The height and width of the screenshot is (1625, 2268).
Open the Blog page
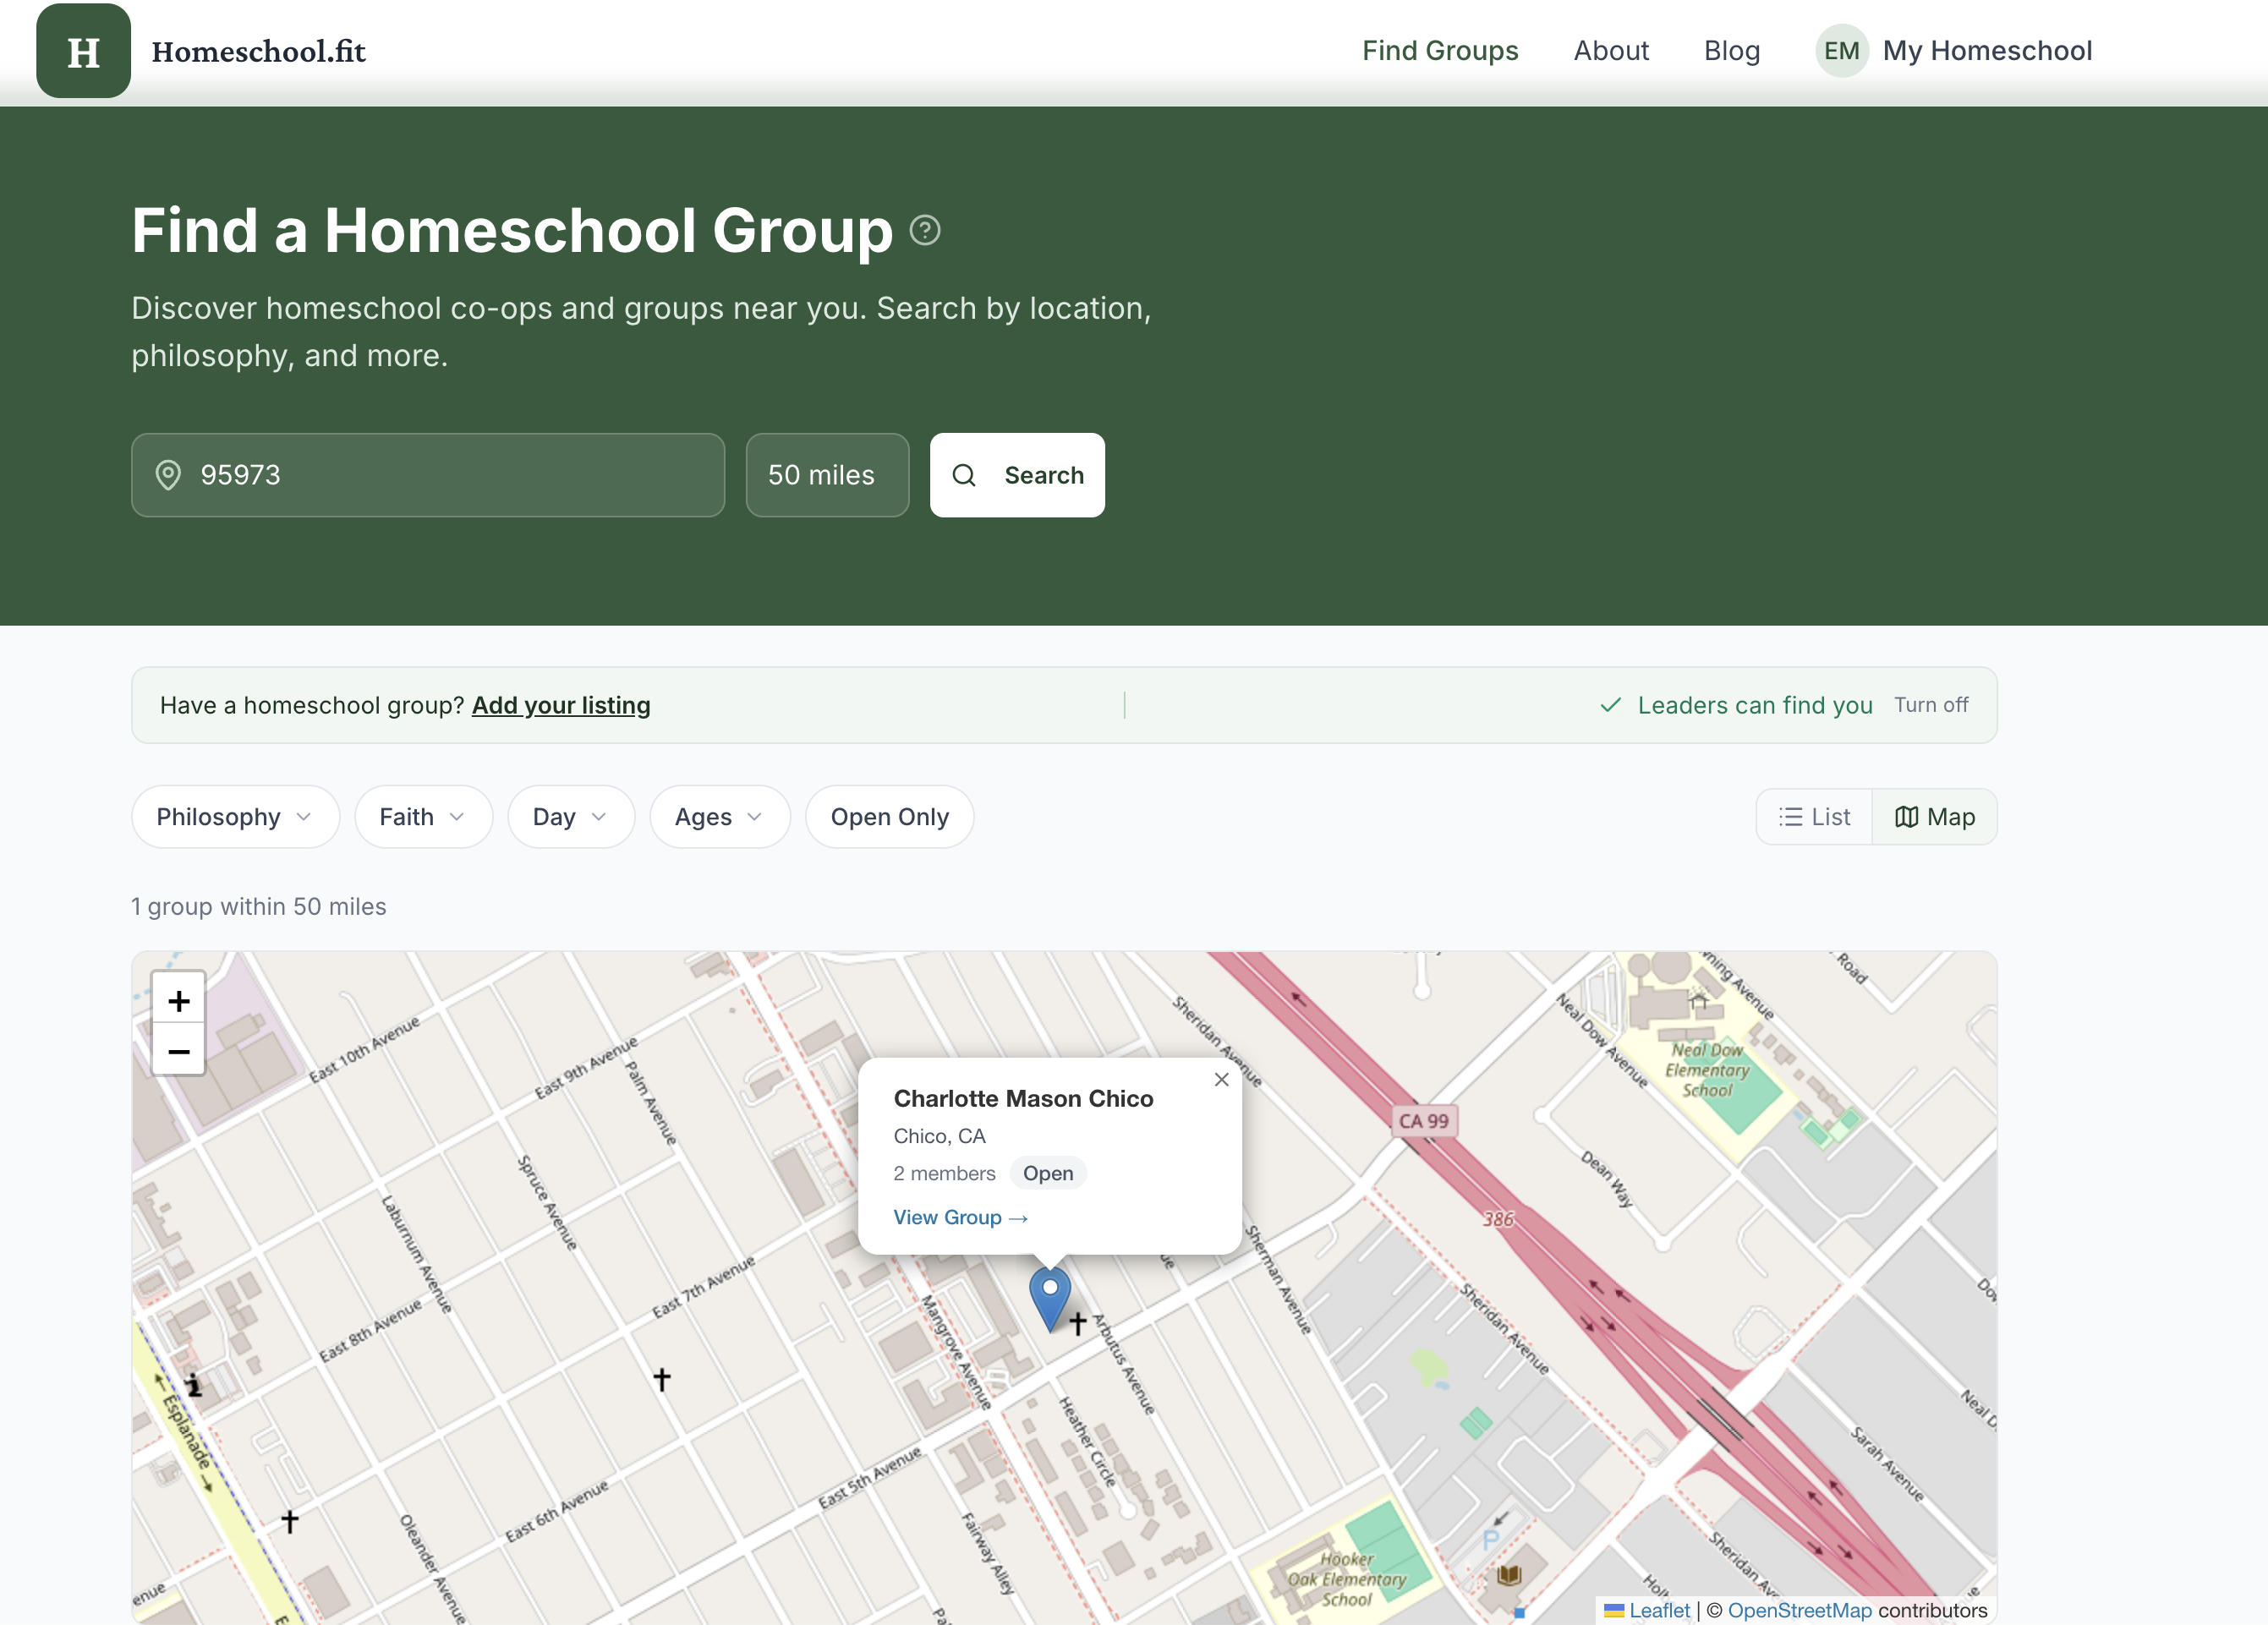[x=1732, y=51]
